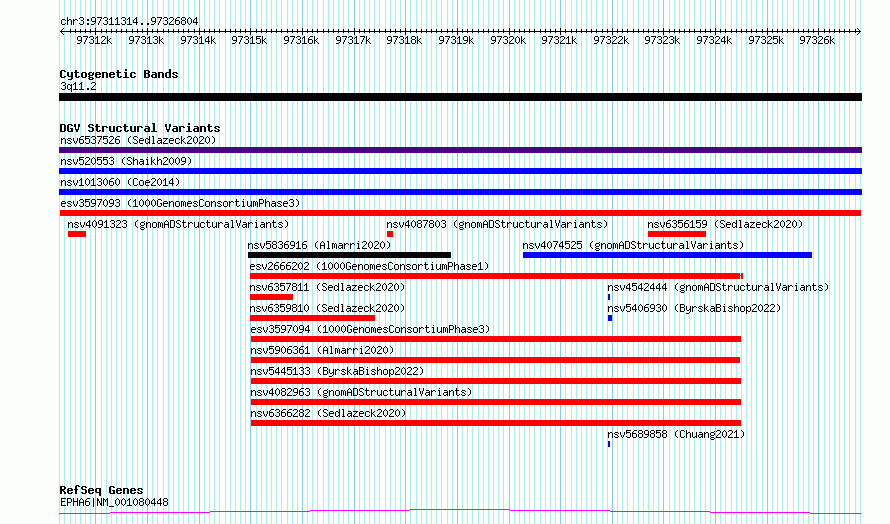Open nsv4542444 gnomAD variant label

pos(719,287)
